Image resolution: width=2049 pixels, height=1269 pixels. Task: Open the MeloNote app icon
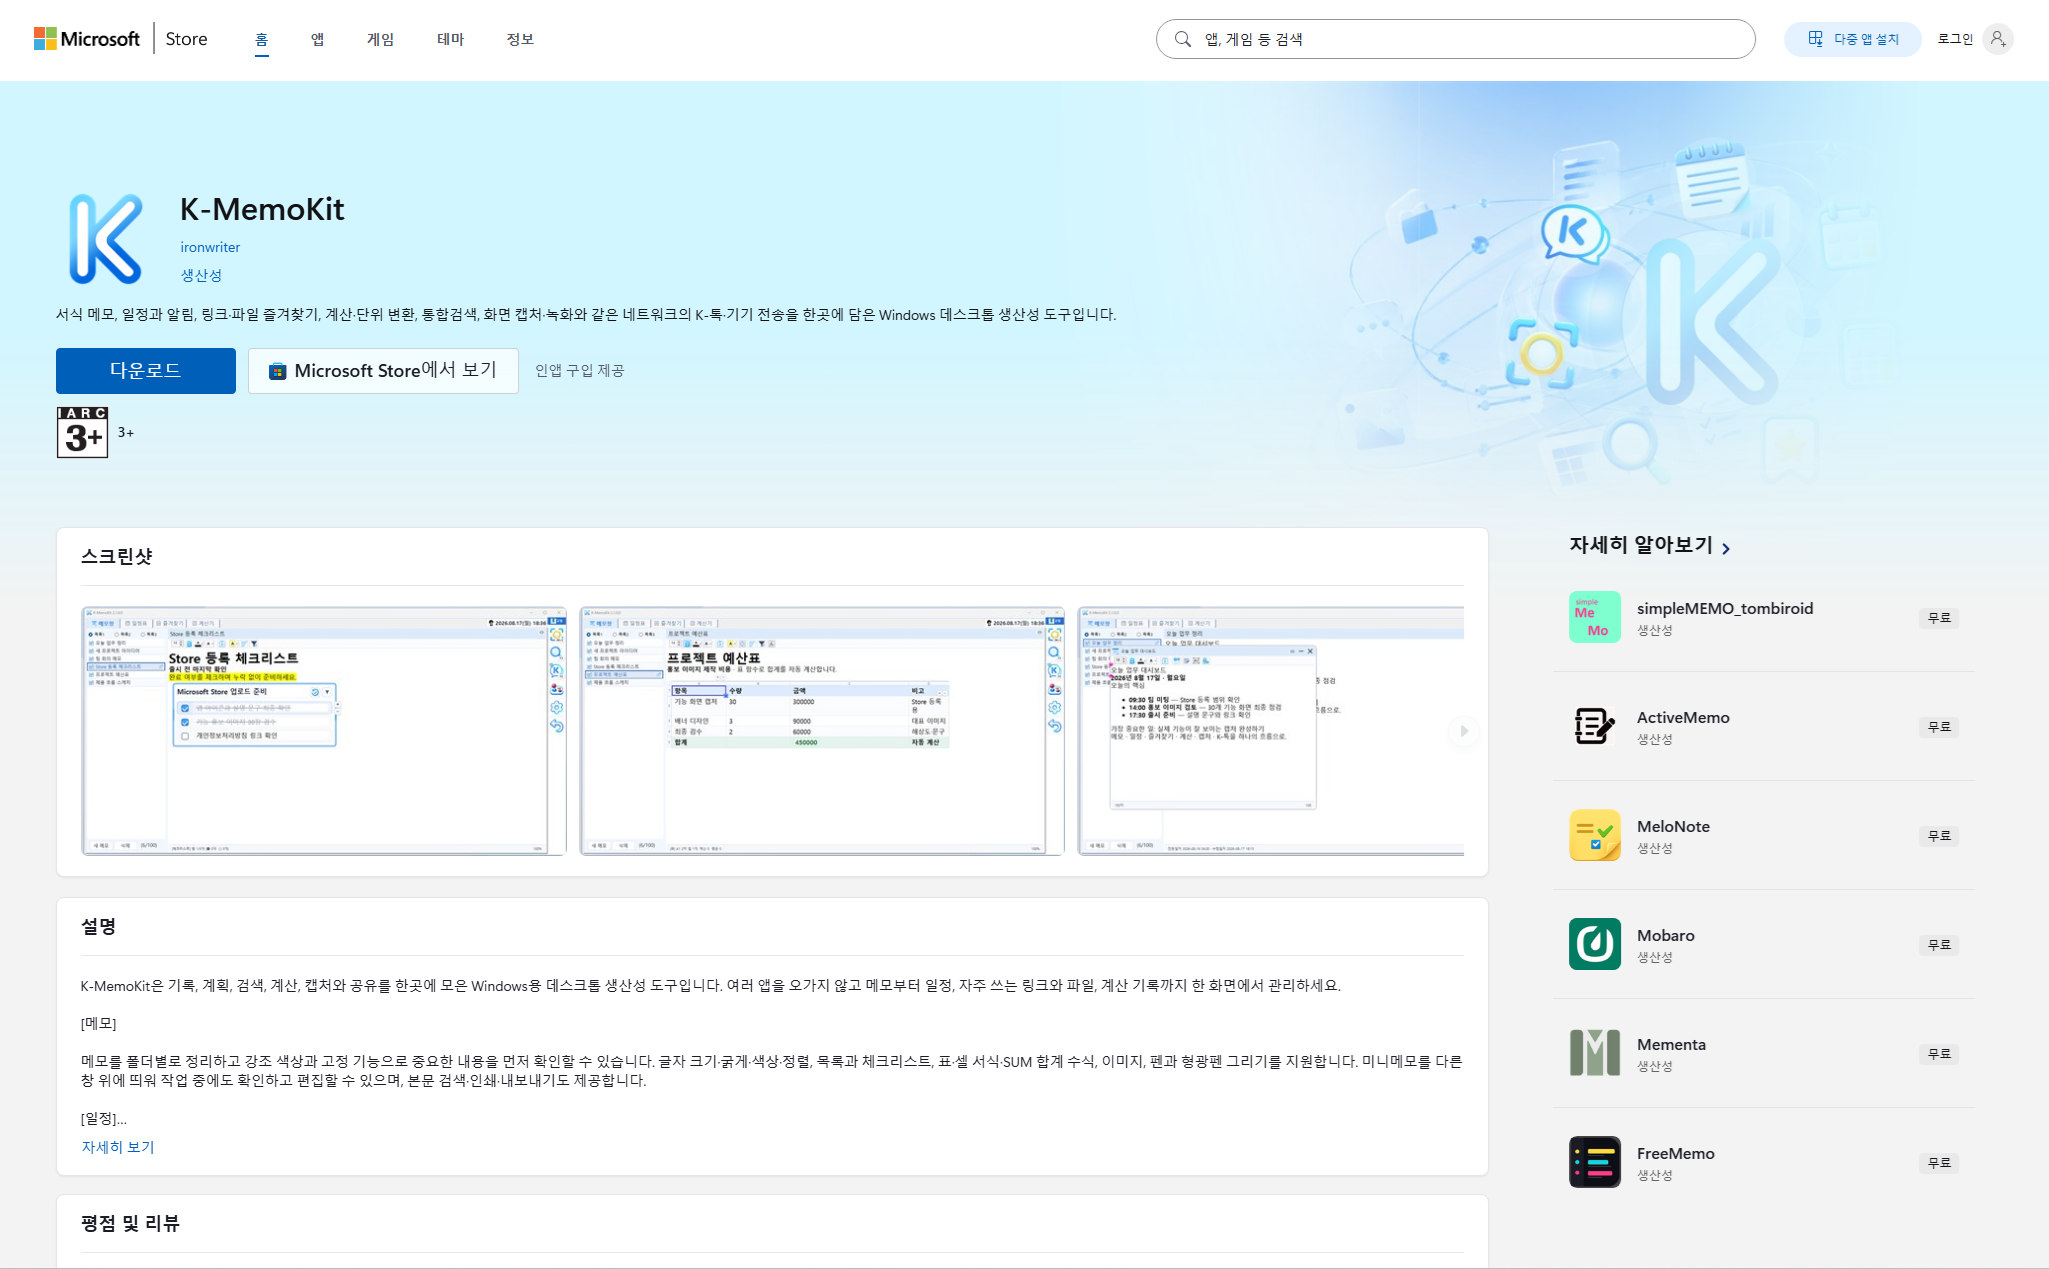pos(1595,835)
